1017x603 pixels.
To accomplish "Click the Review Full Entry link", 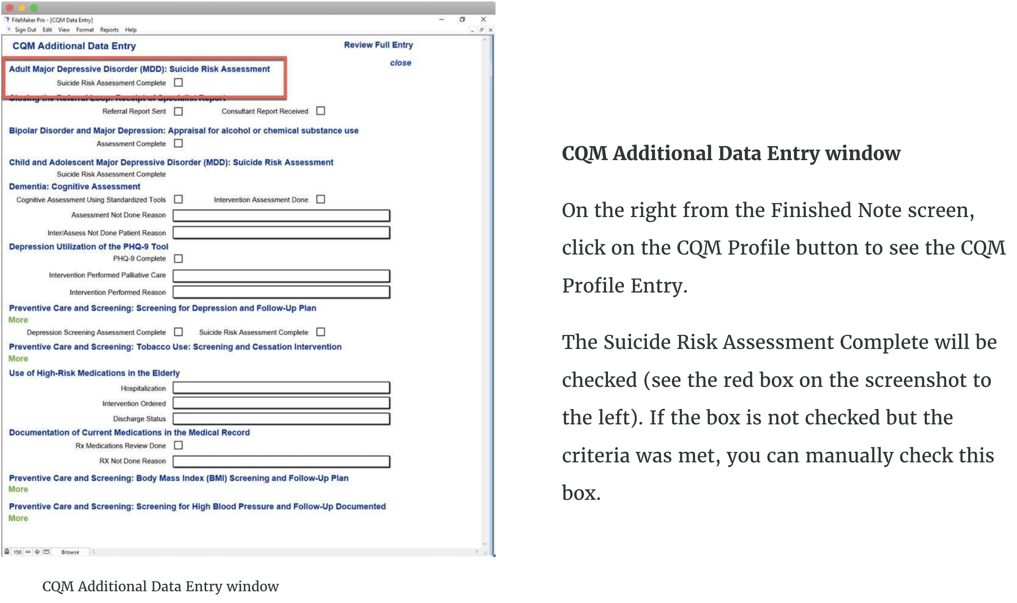I will [x=378, y=45].
